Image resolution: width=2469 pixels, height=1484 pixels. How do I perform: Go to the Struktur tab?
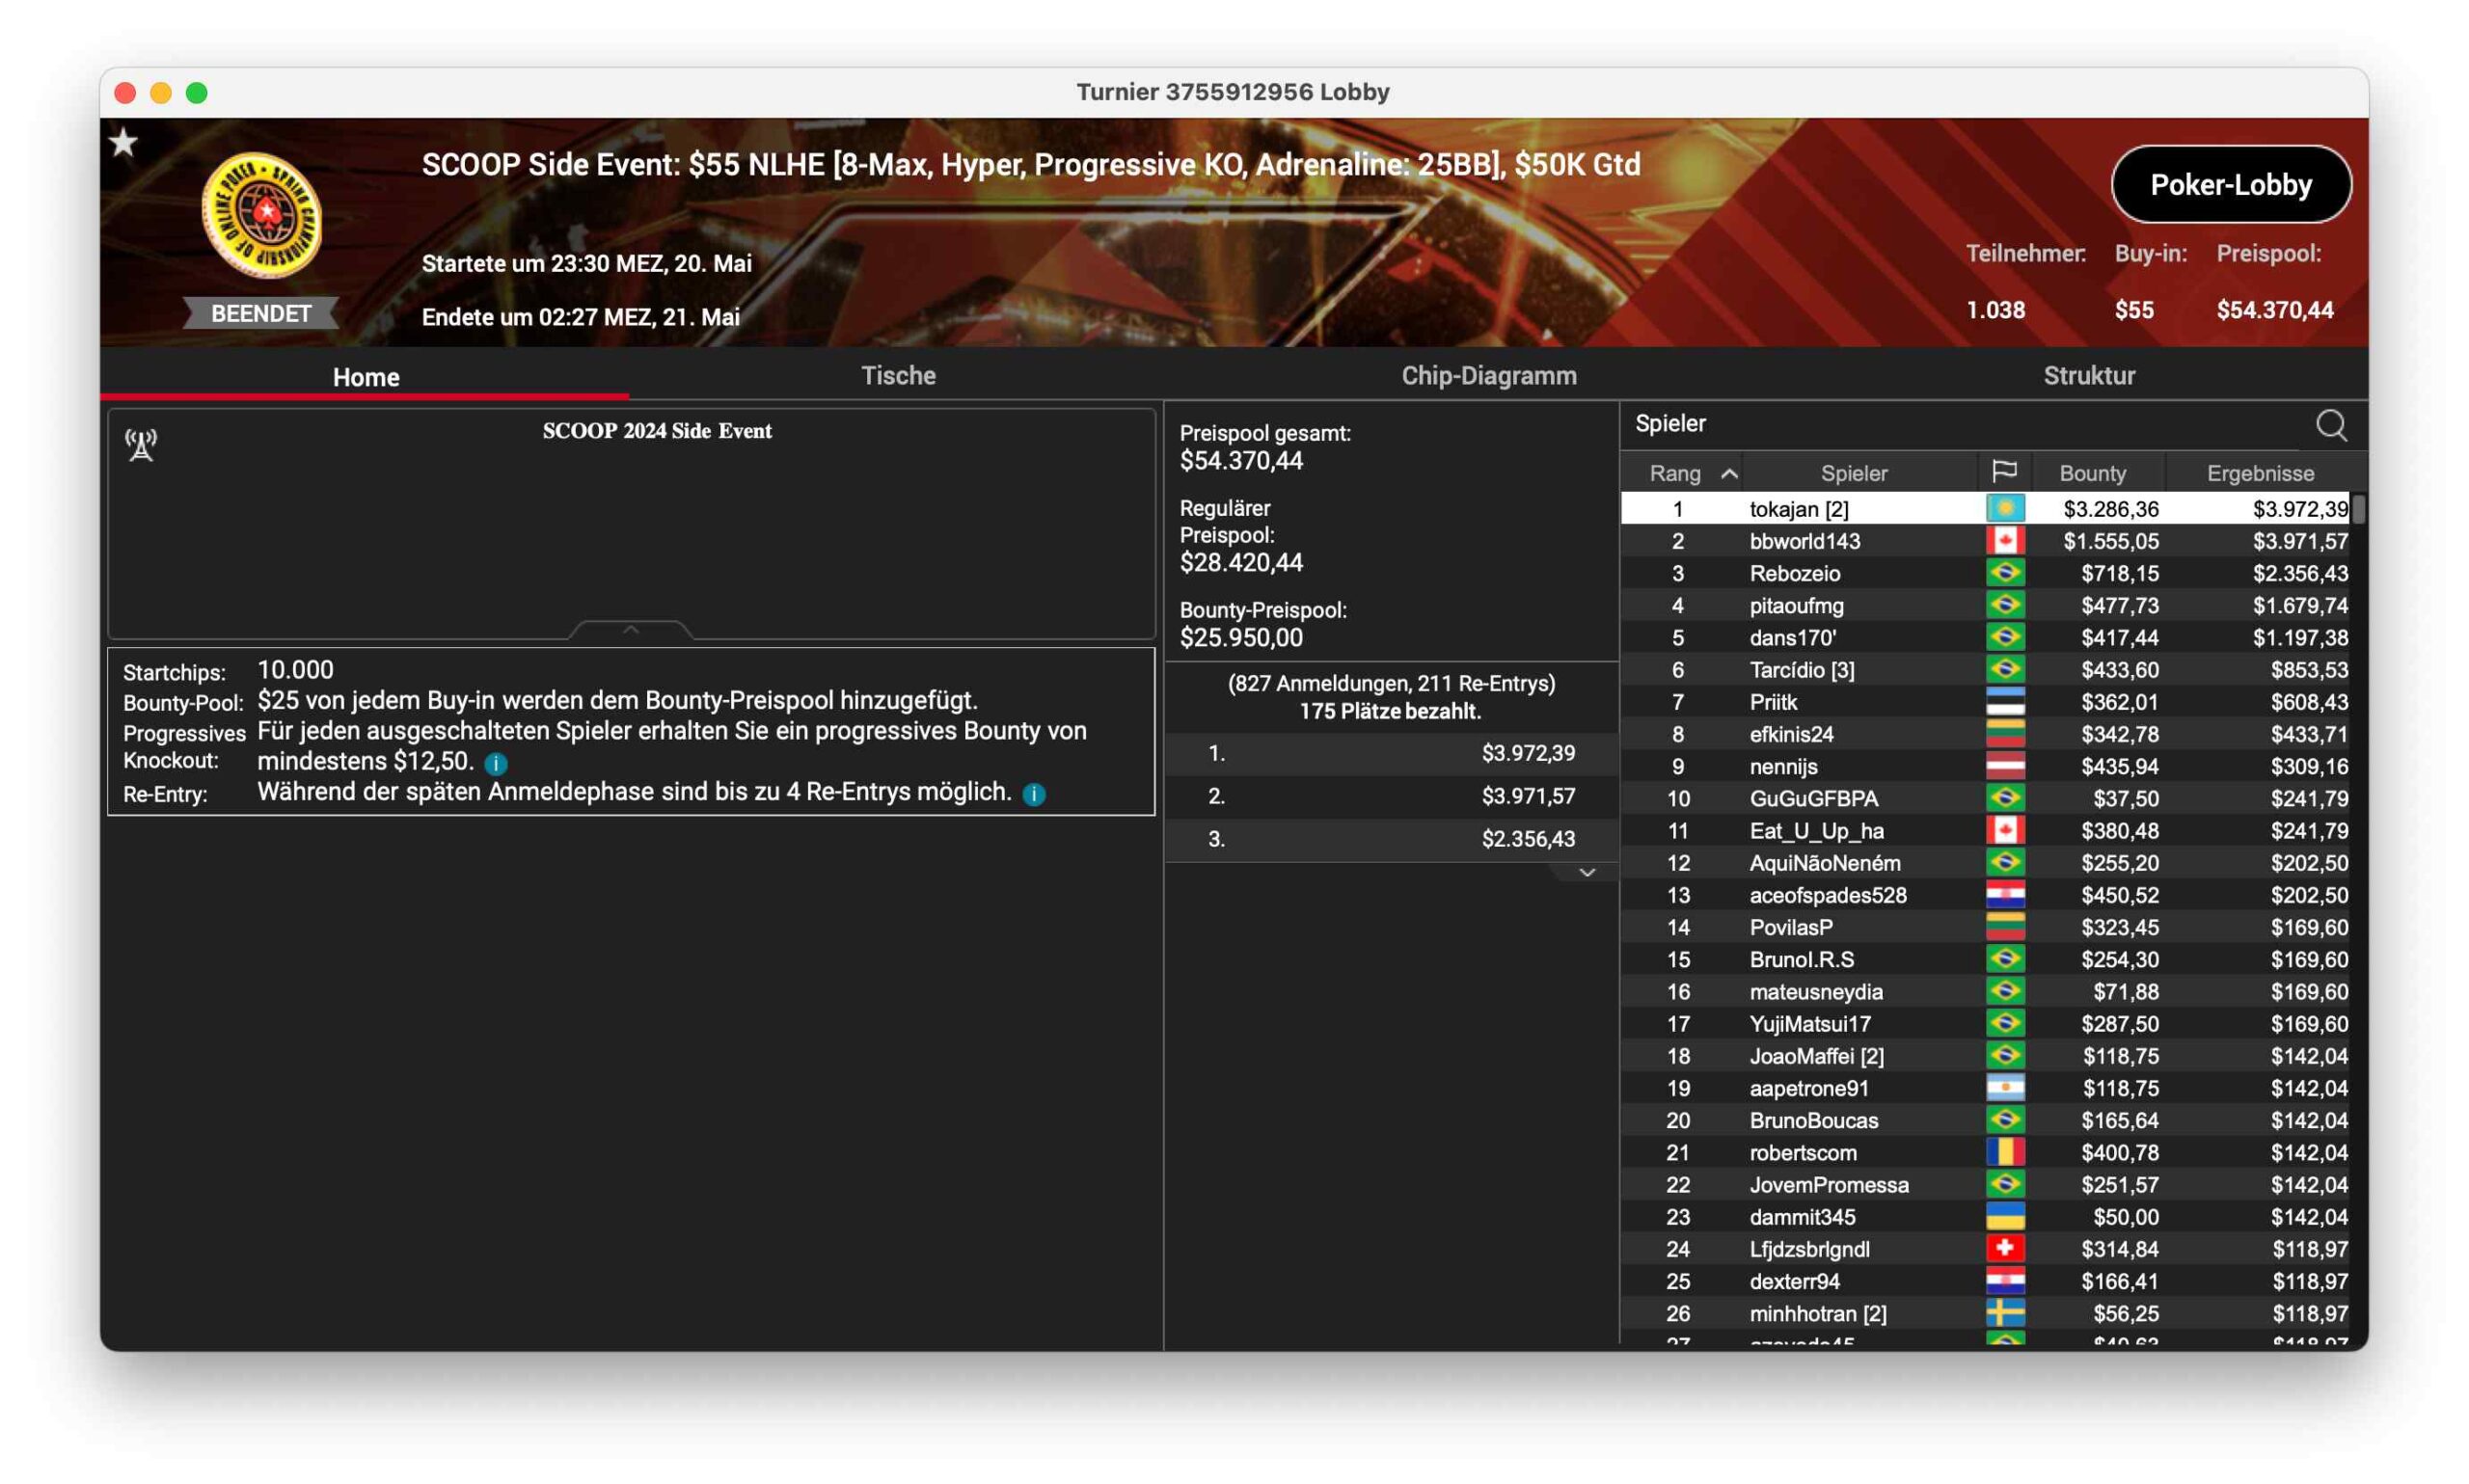pyautogui.click(x=2088, y=376)
